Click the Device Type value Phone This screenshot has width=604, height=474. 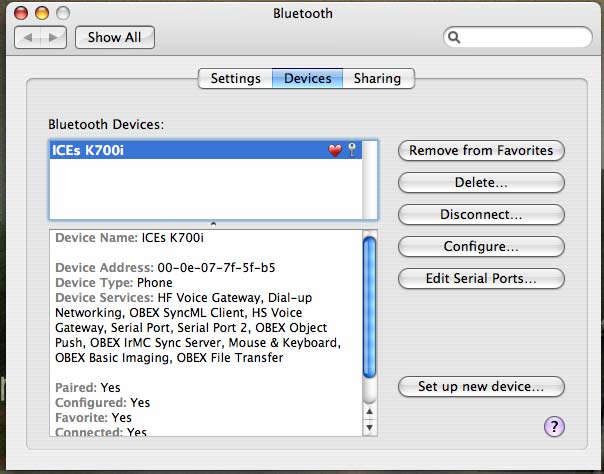155,283
